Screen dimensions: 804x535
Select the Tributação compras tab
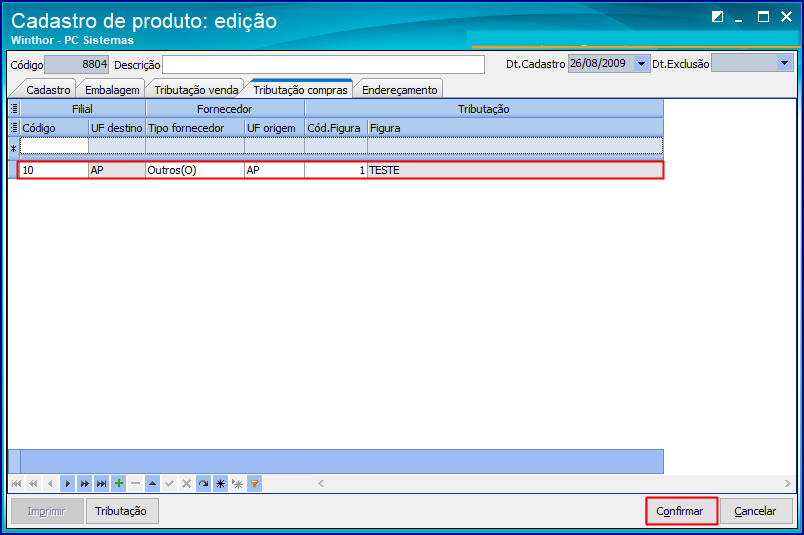(300, 90)
